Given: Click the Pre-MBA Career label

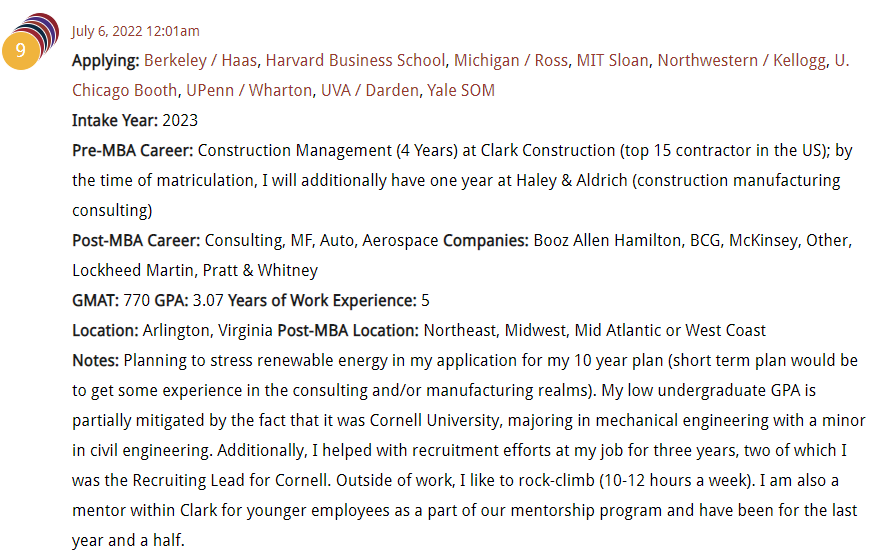Looking at the screenshot, I should click(x=132, y=150).
